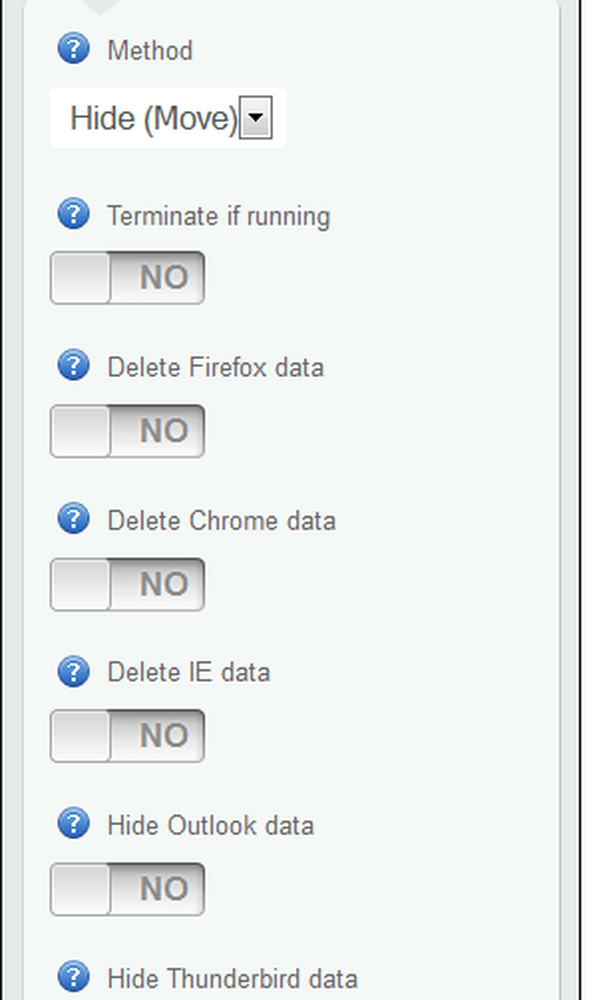View help for Hide Outlook data
Image resolution: width=599 pixels, height=1000 pixels.
[x=73, y=823]
